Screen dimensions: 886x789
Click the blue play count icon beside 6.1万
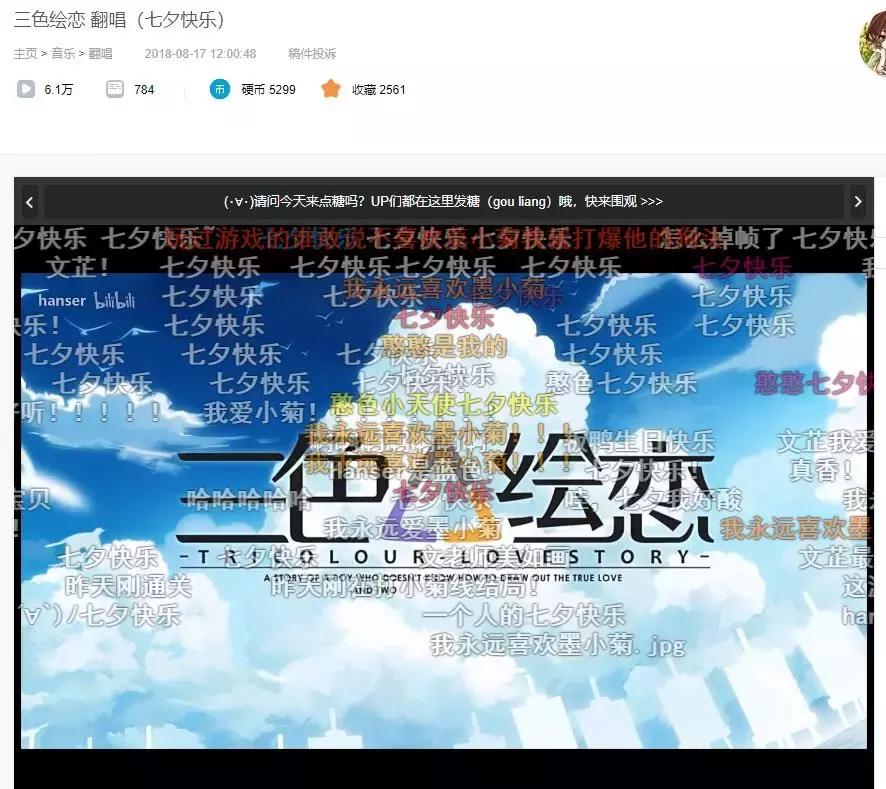pyautogui.click(x=25, y=89)
